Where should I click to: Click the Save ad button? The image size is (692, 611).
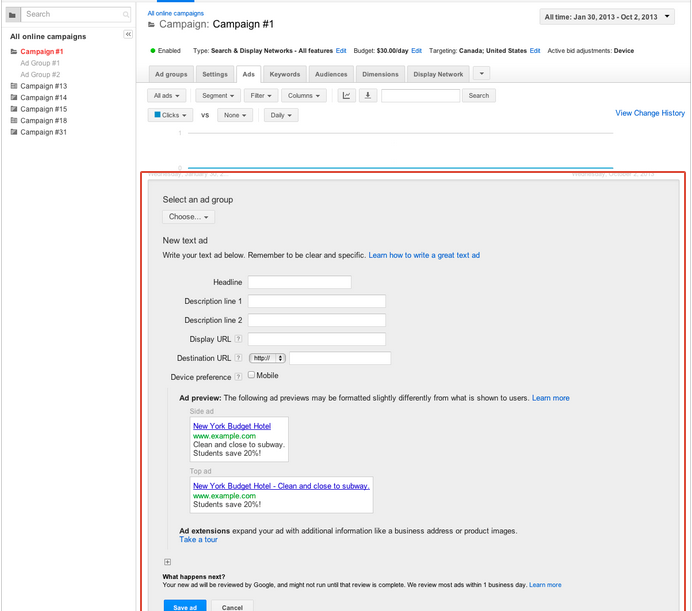(185, 606)
